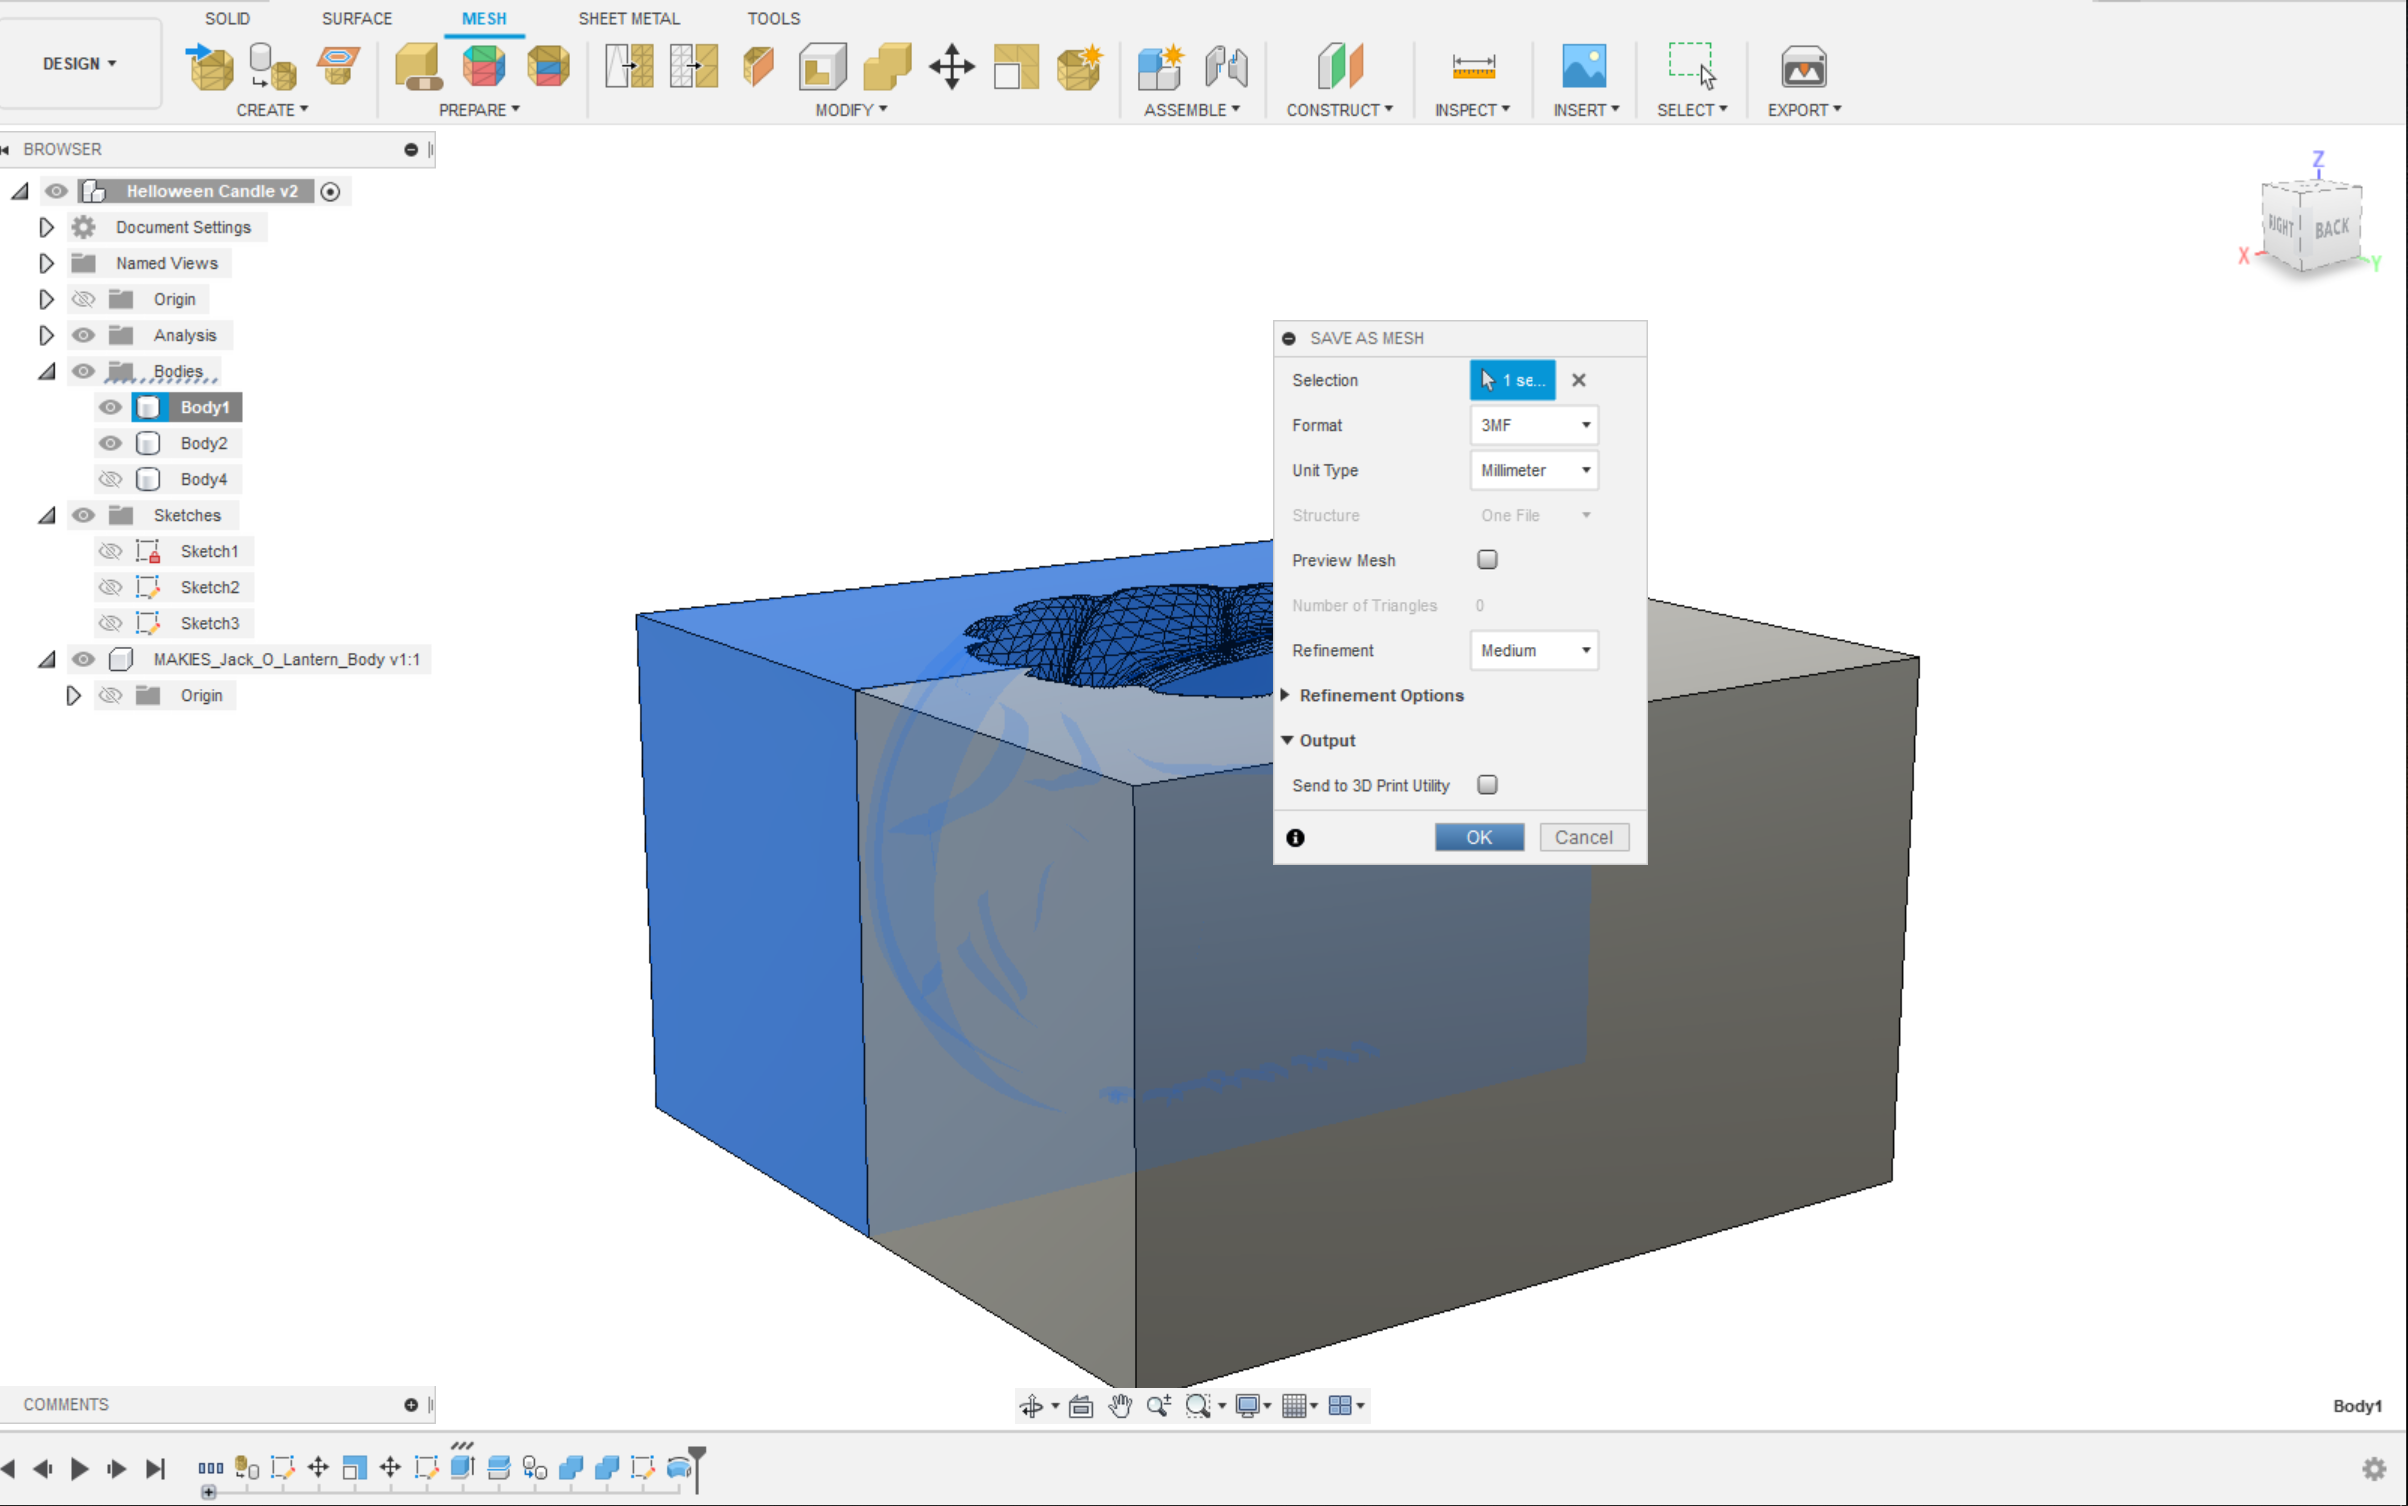This screenshot has width=2408, height=1506.
Task: Open the settings gear at bottom right
Action: pos(2374,1468)
